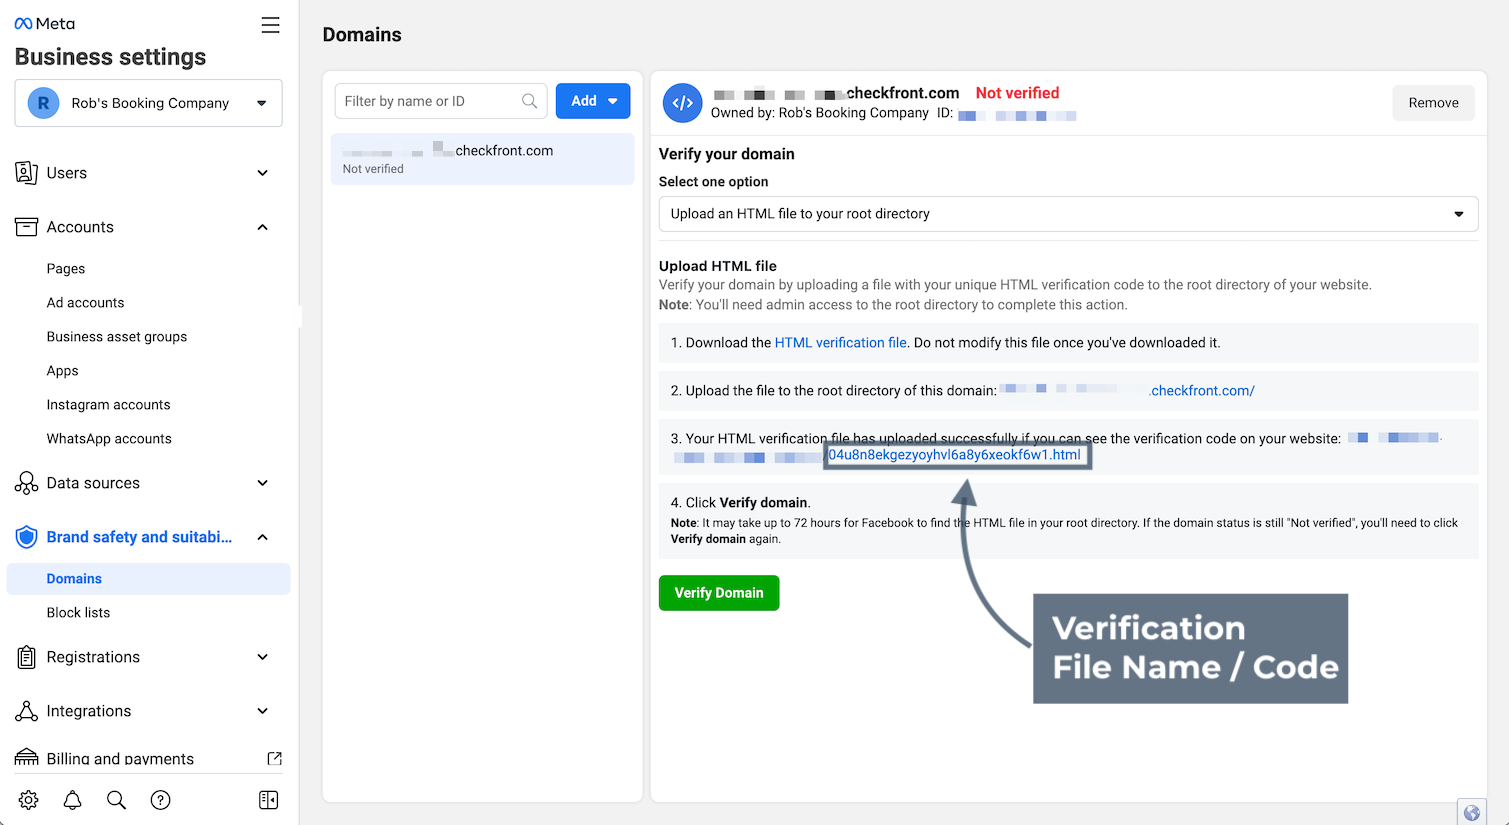Open Instagram accounts item
The width and height of the screenshot is (1509, 825).
coord(108,405)
